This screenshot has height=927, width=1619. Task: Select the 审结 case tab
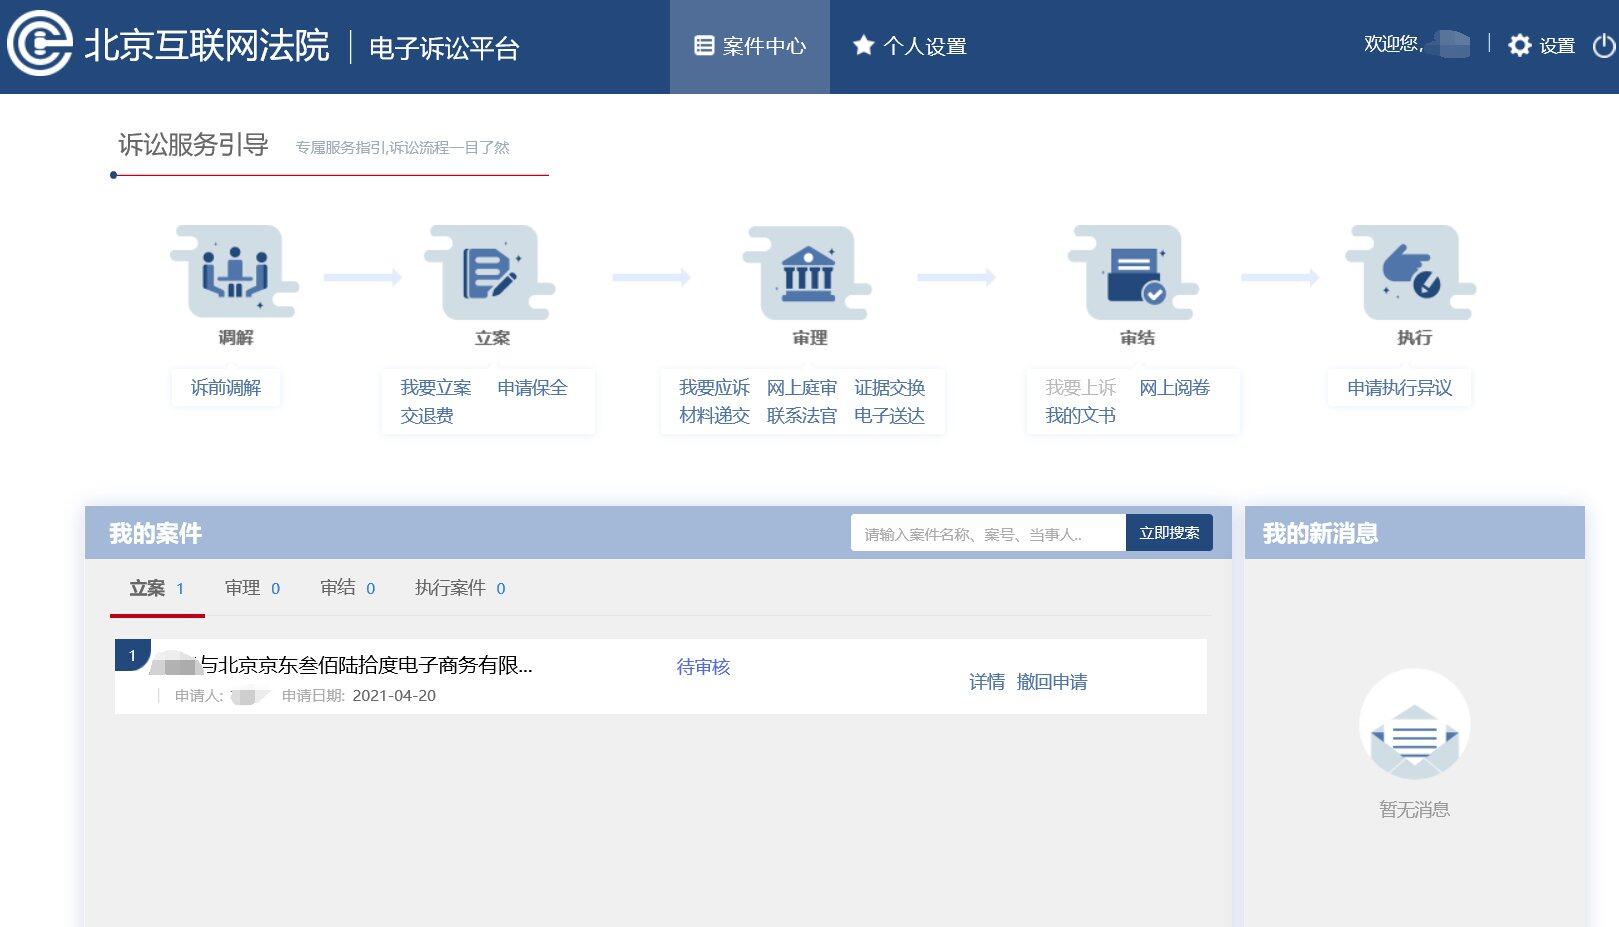[x=347, y=589]
